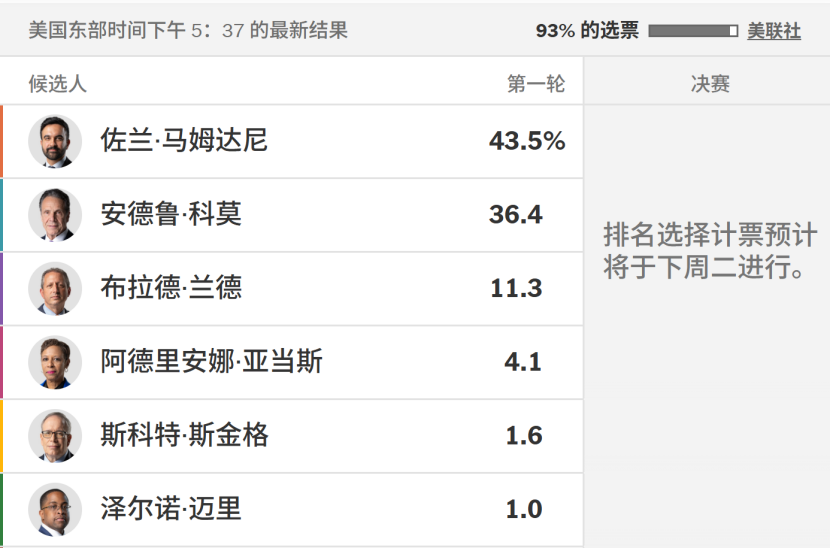Viewport: 830px width, 548px height.
Task: Click the candidate name 布拉德·兰德
Action: click(171, 288)
